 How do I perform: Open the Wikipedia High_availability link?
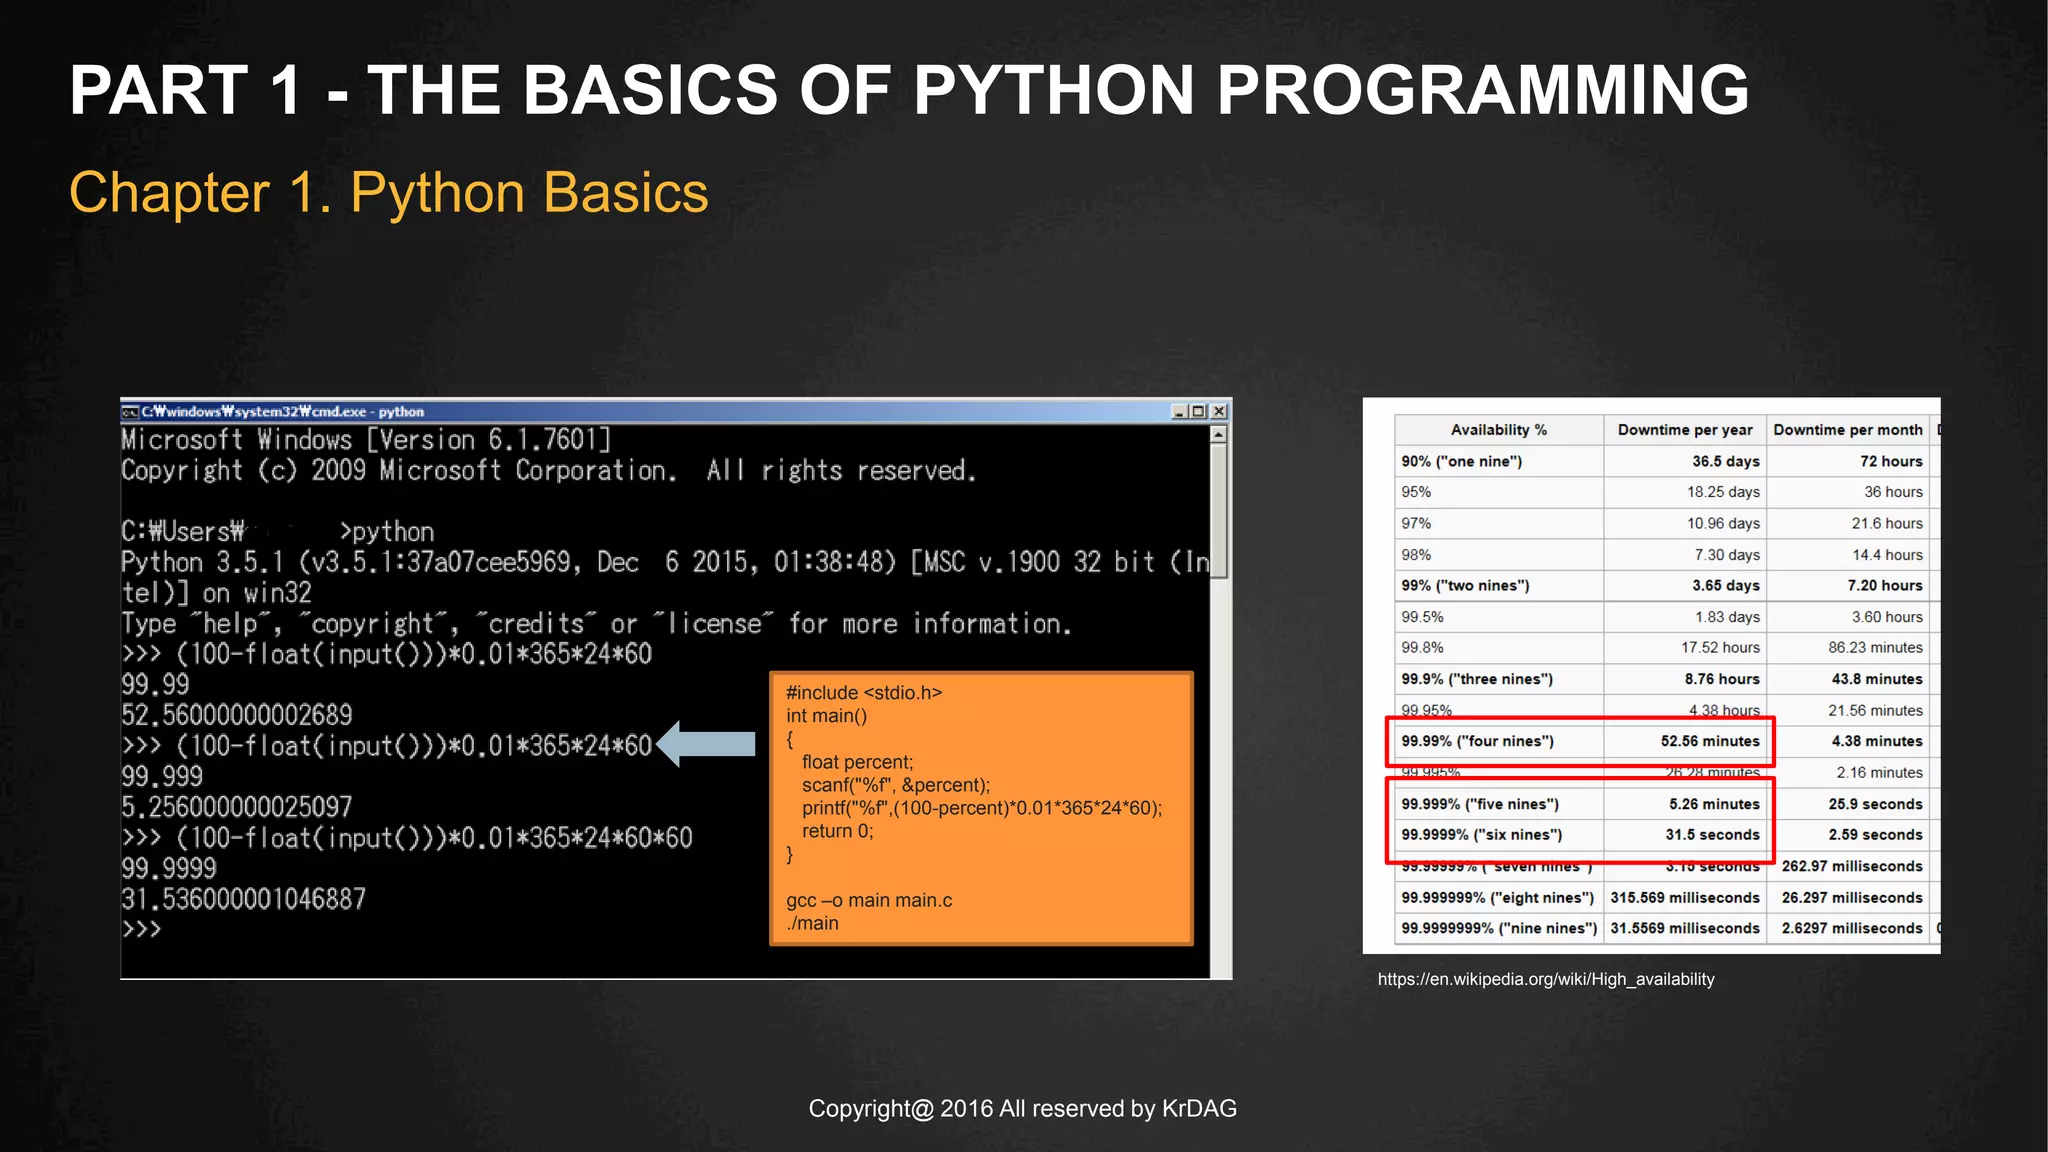pyautogui.click(x=1545, y=979)
